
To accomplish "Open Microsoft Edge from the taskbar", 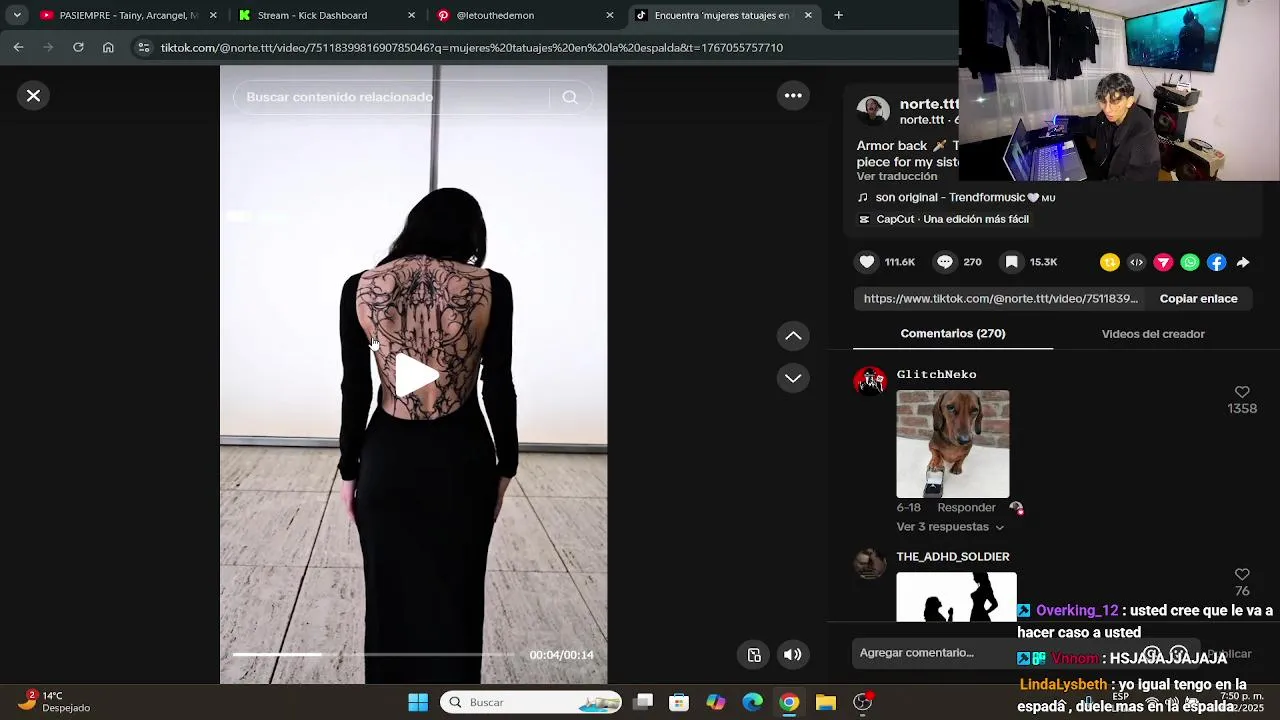I will 753,702.
